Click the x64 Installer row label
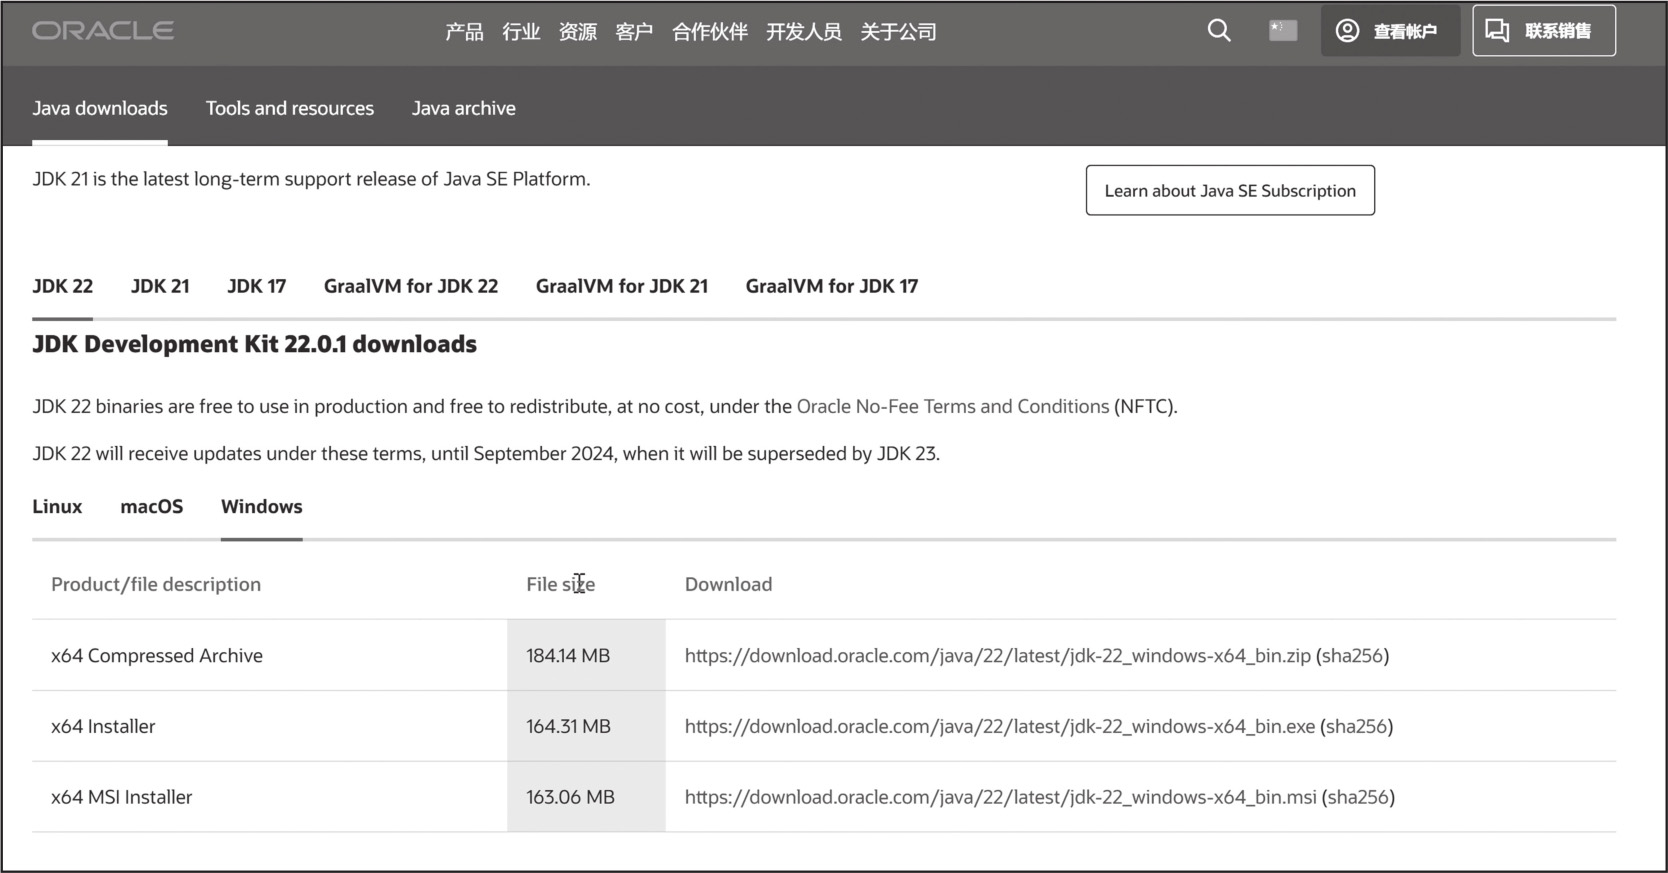Screen dimensions: 1668x873 tap(103, 727)
